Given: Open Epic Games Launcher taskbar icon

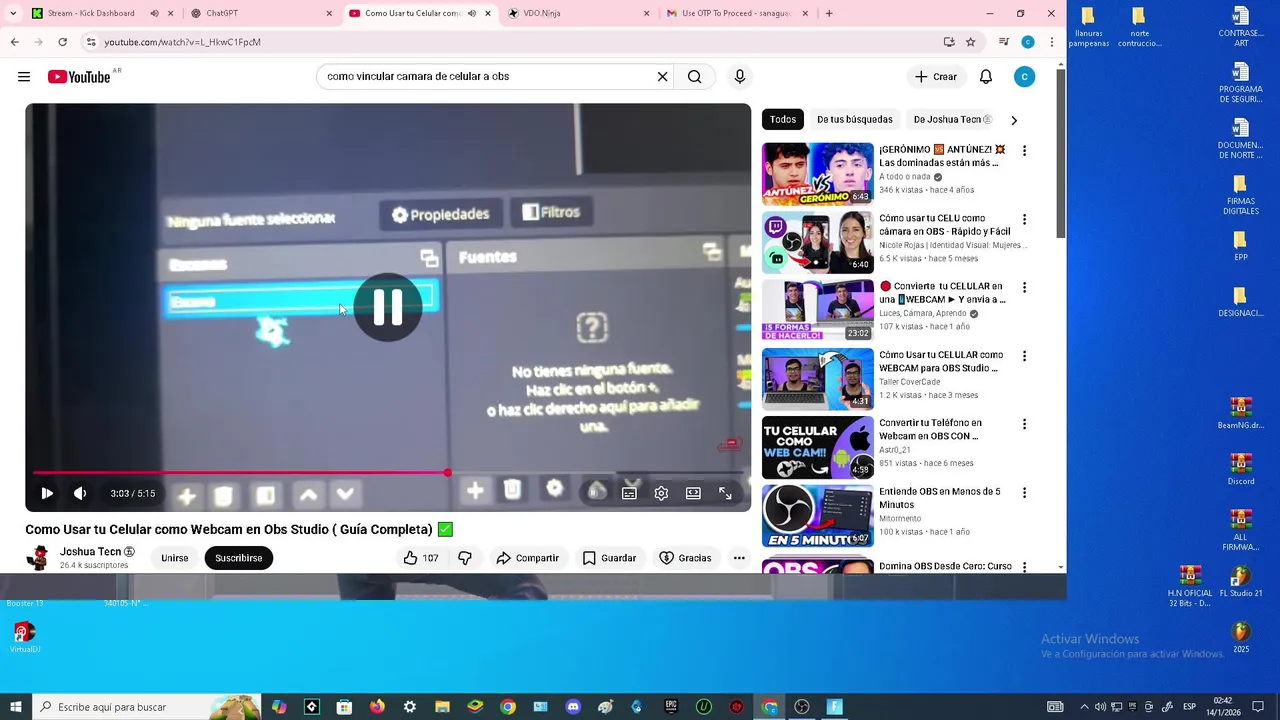Looking at the screenshot, I should (671, 707).
